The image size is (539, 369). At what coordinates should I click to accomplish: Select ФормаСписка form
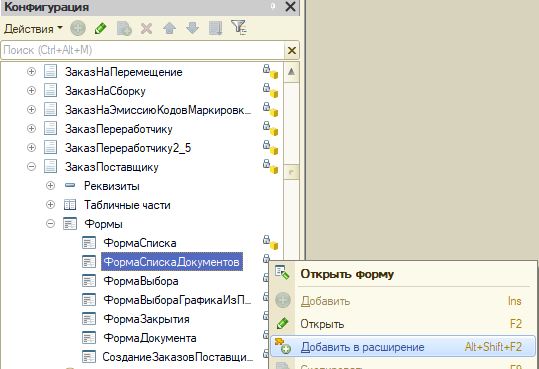(x=140, y=243)
